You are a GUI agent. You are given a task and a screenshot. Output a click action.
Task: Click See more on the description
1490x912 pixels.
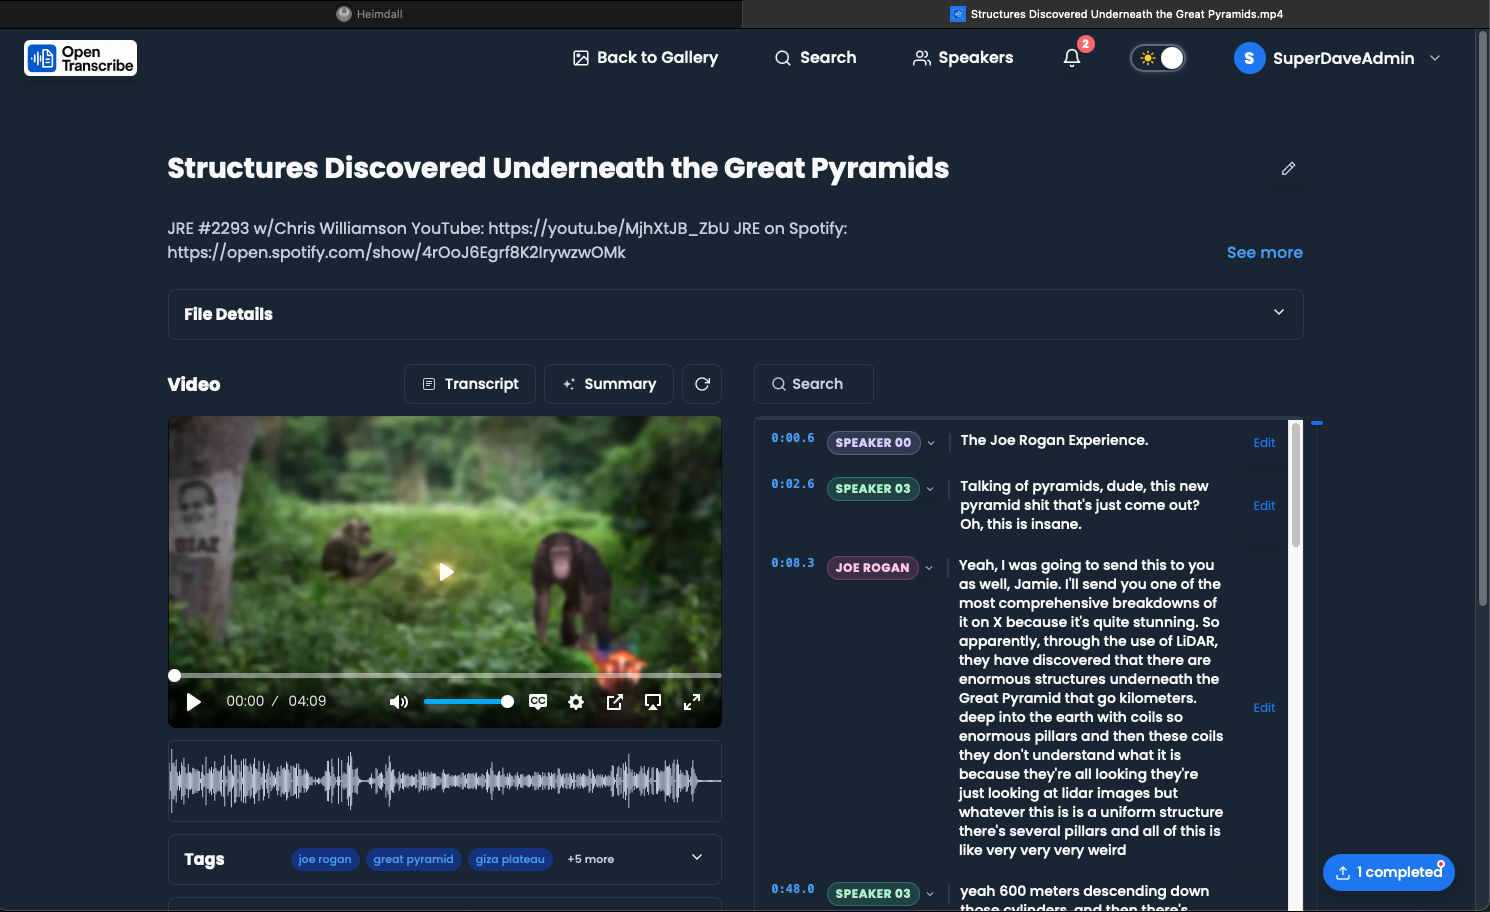1264,253
